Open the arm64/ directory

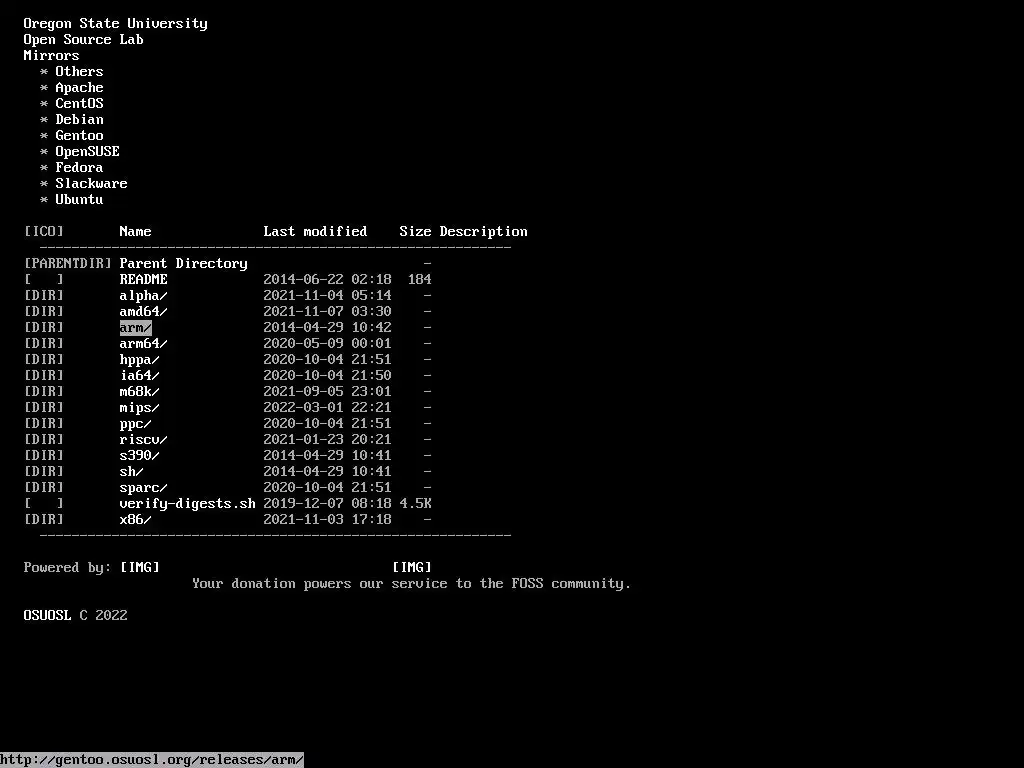[x=143, y=344]
